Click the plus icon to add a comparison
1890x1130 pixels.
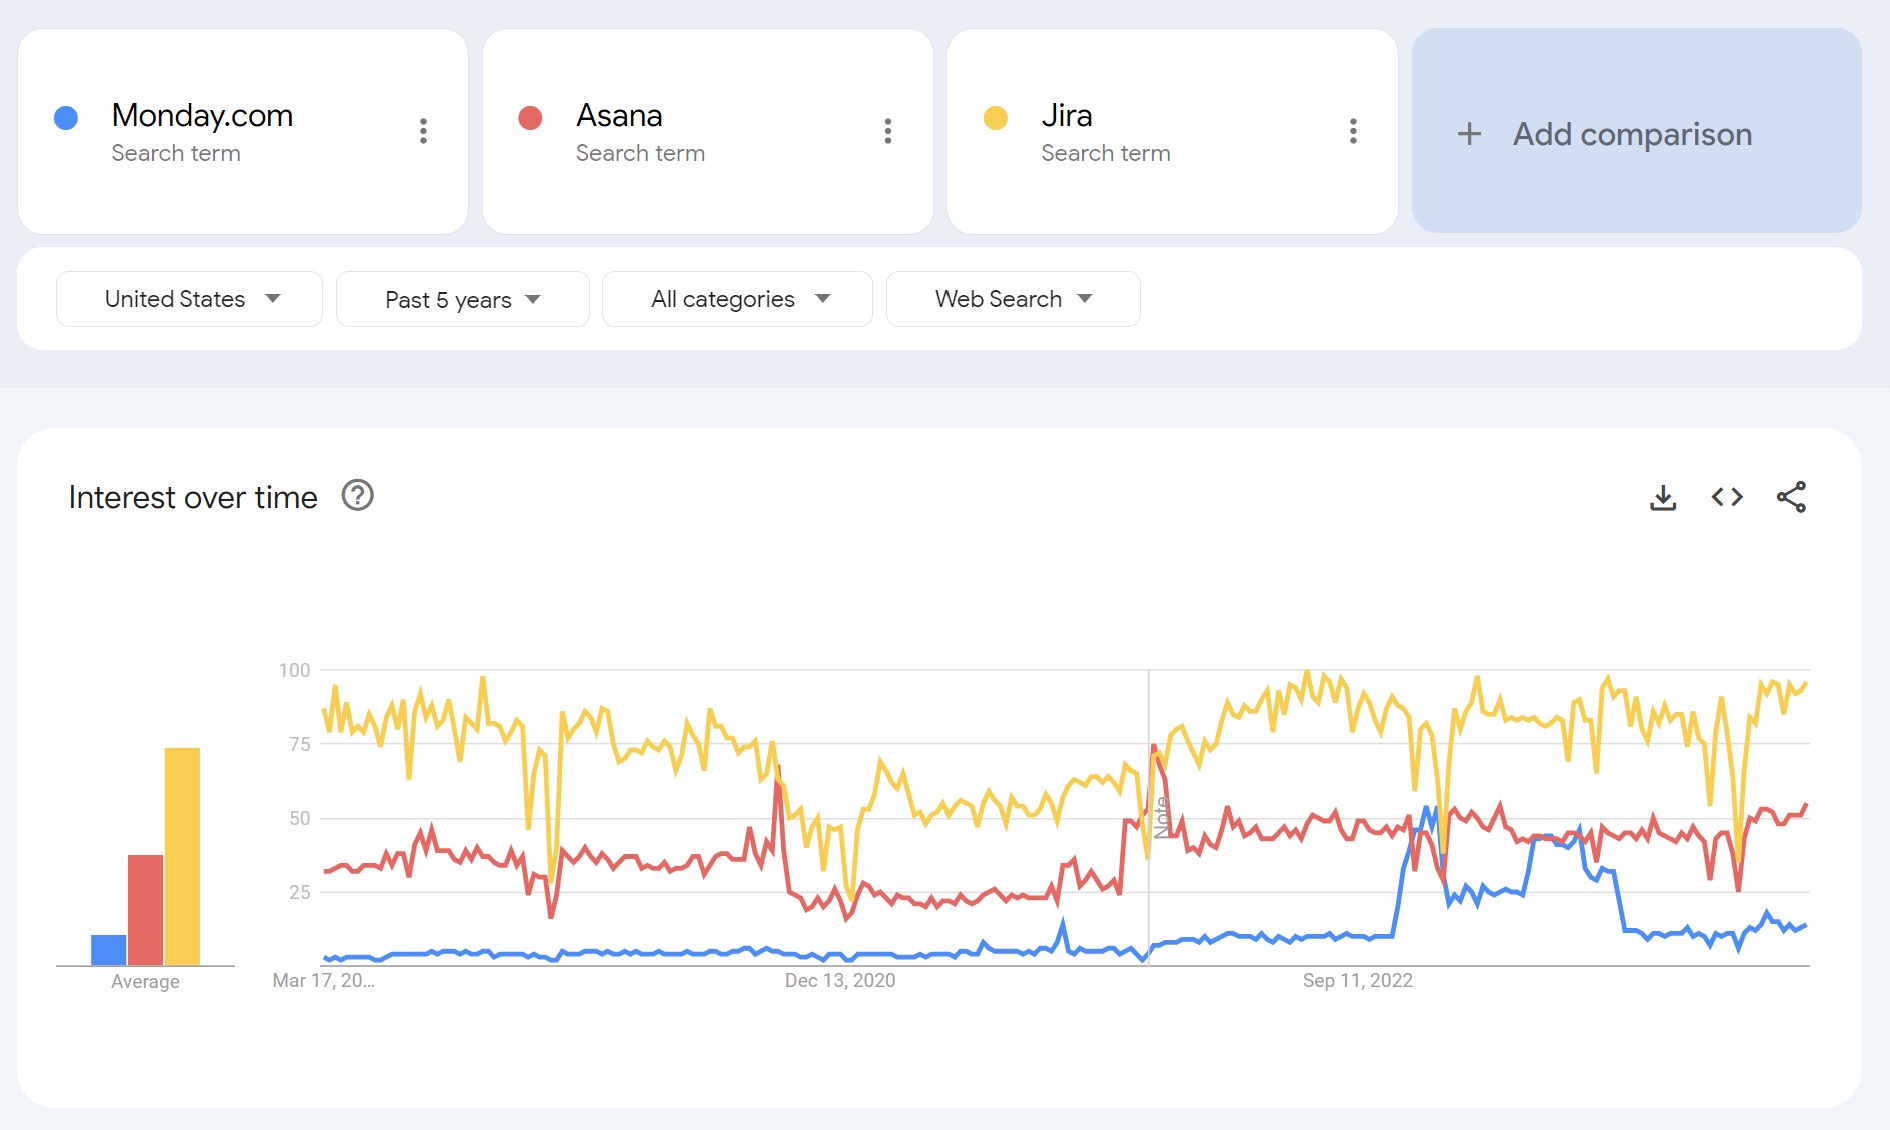pyautogui.click(x=1469, y=134)
